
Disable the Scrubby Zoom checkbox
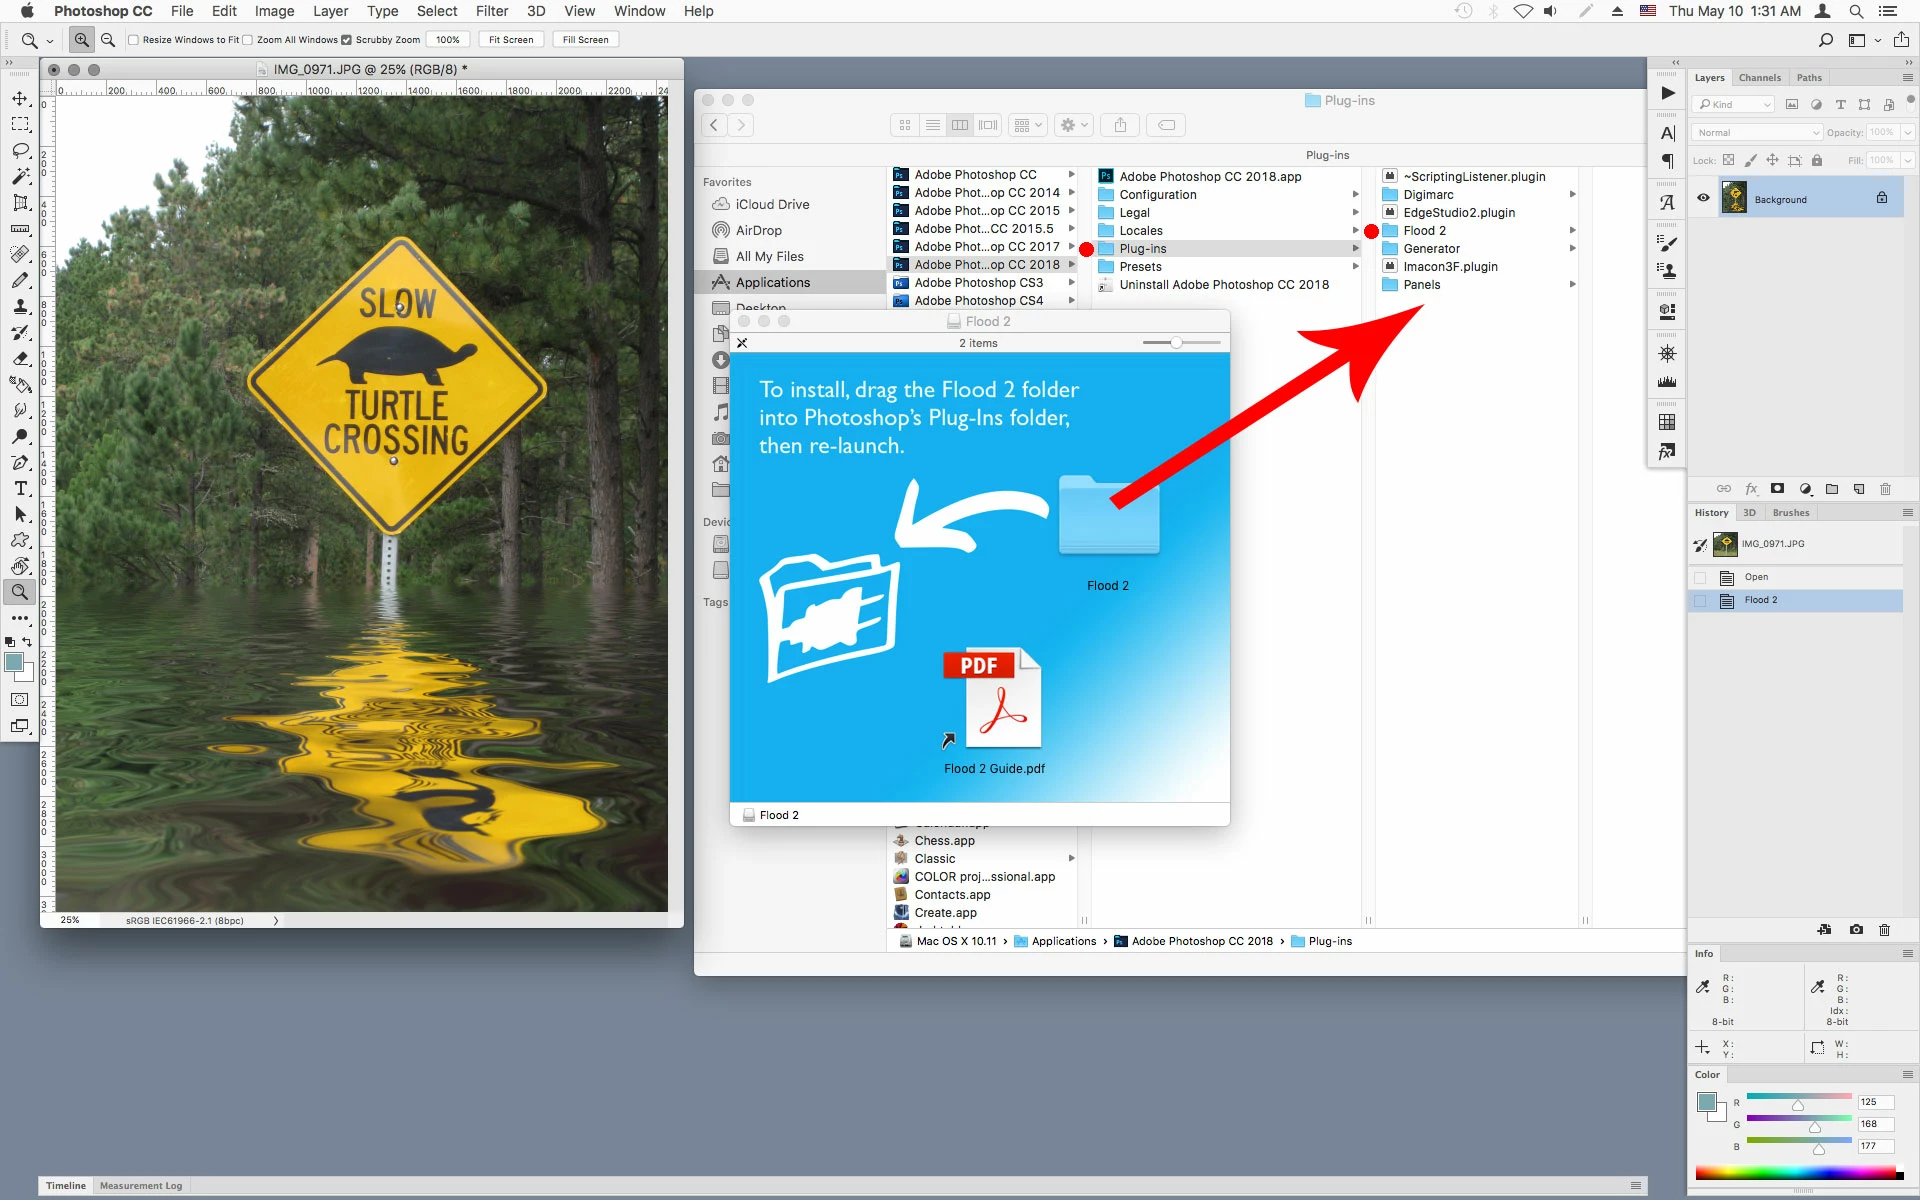point(346,40)
